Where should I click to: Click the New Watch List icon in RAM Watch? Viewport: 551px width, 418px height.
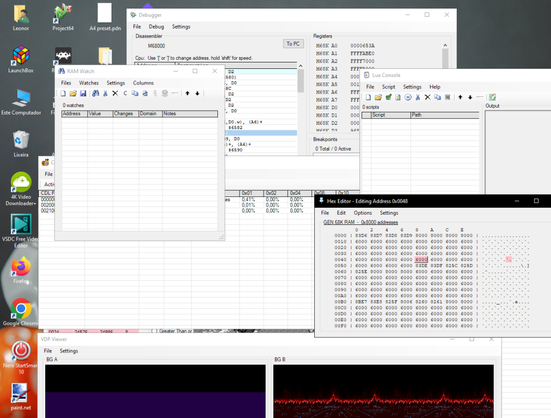[x=63, y=93]
